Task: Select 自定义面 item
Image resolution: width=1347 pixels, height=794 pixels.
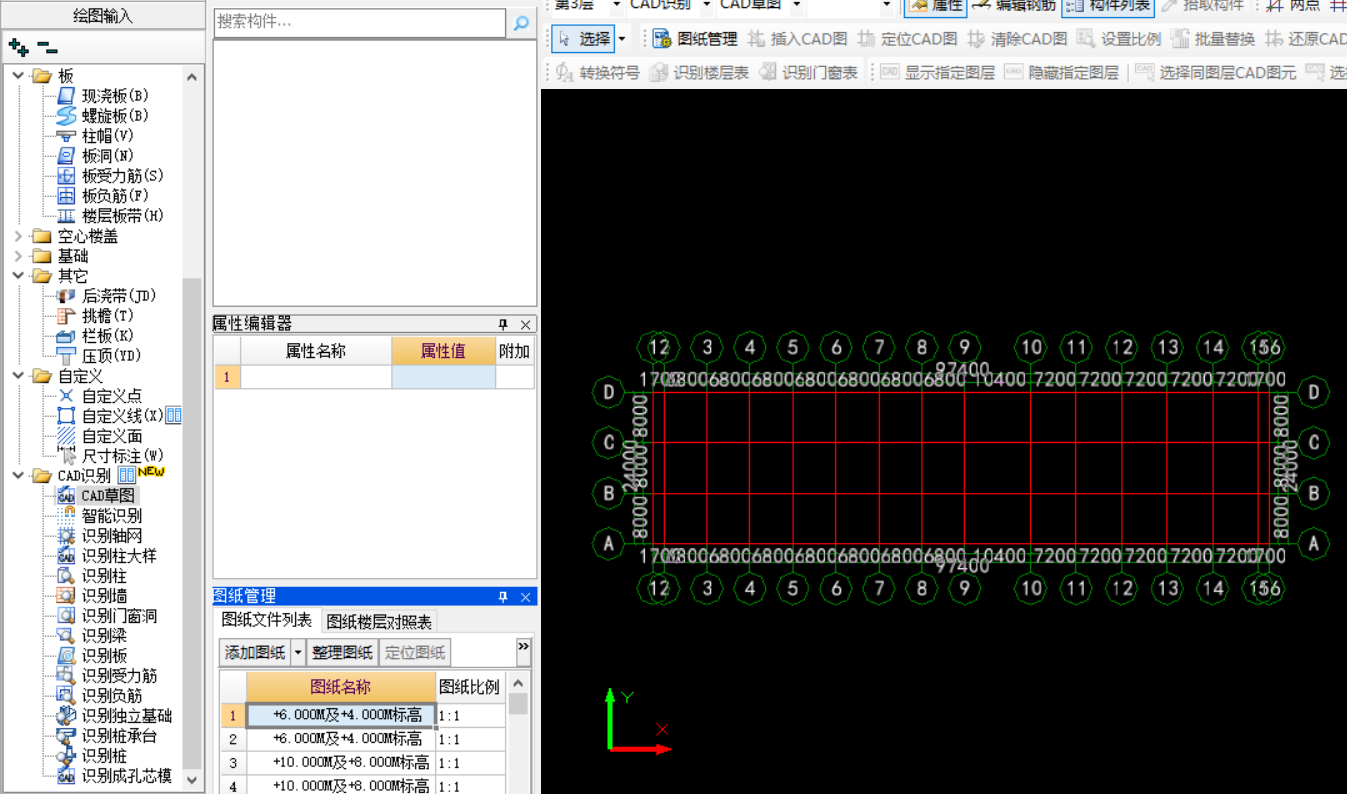Action: click(112, 436)
